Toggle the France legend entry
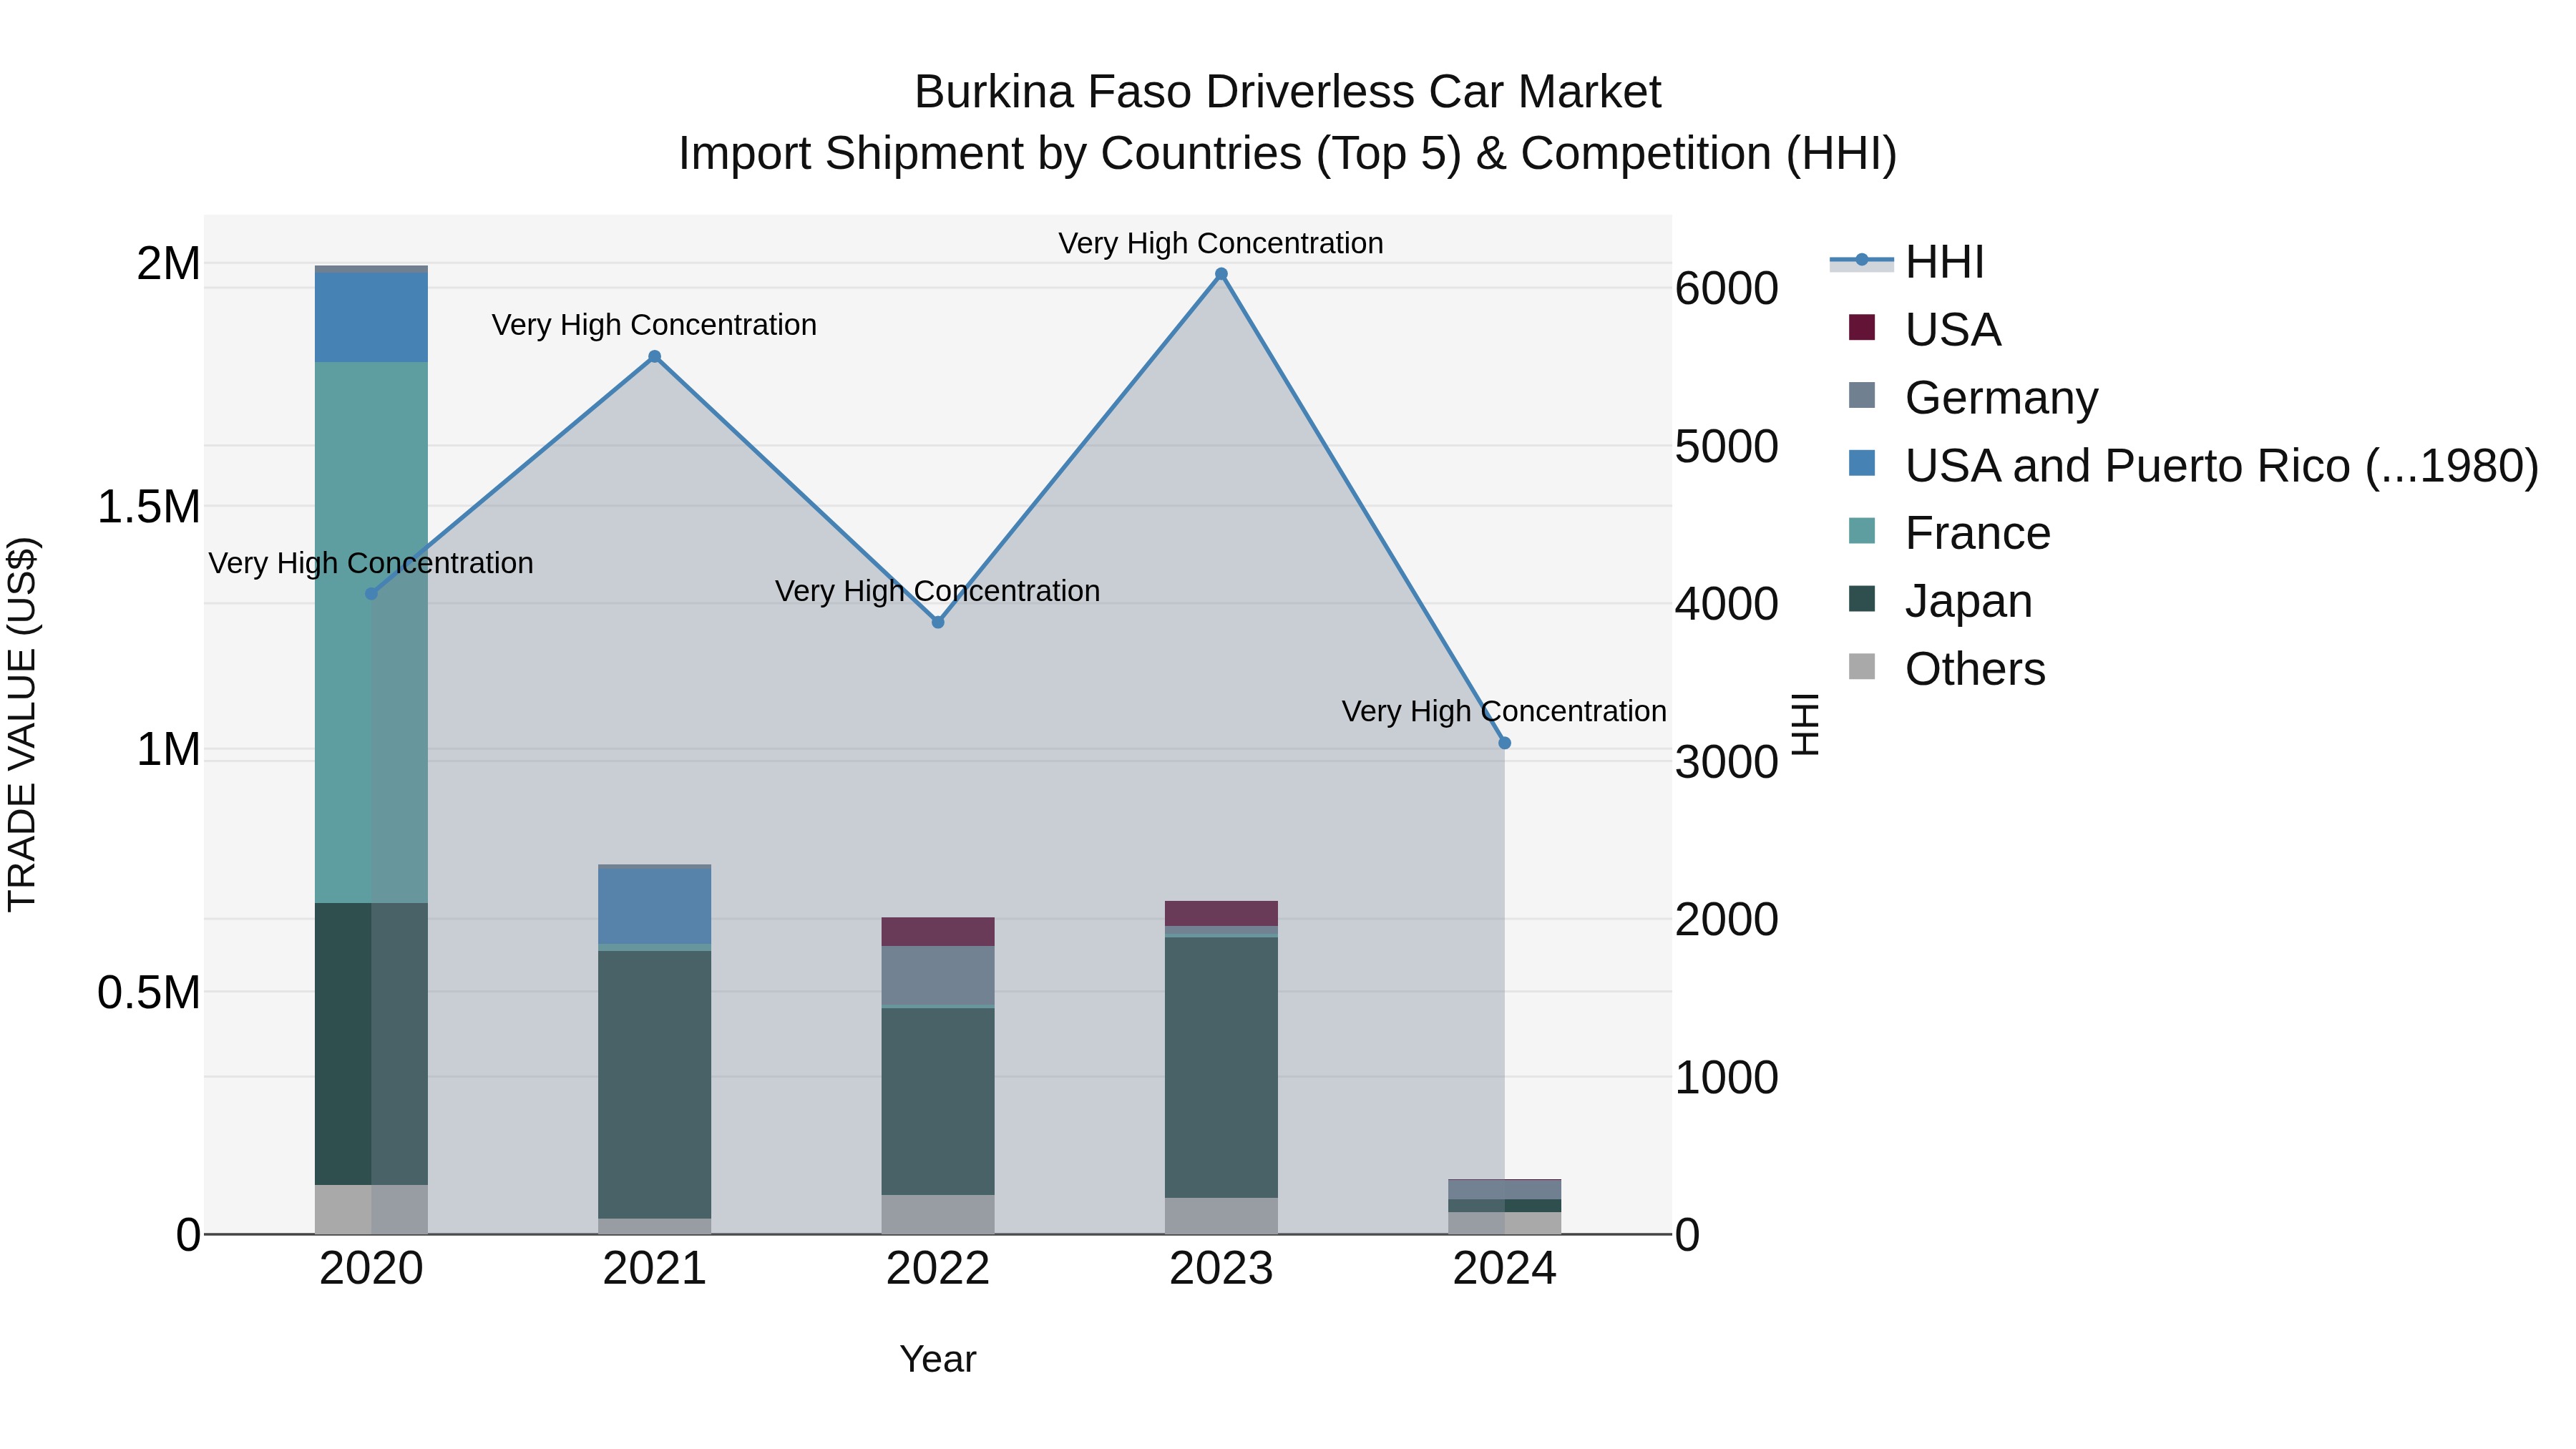The height and width of the screenshot is (1449, 2576). coord(1949,532)
